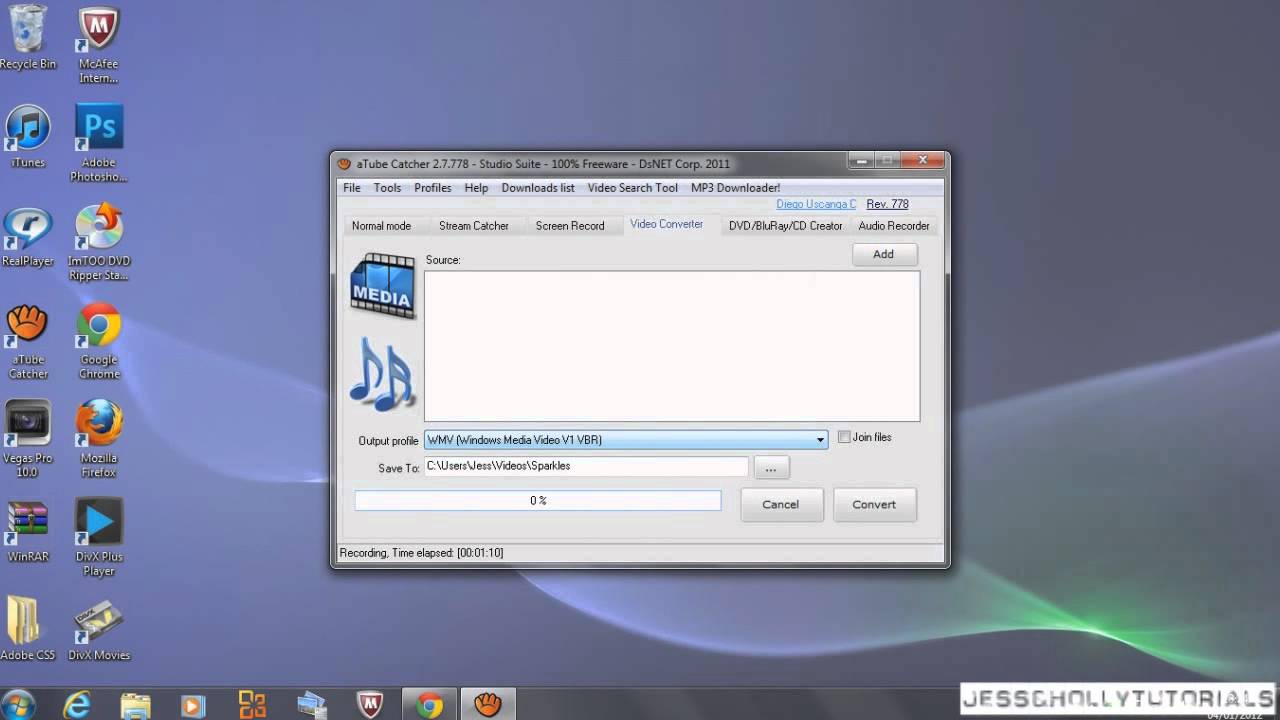
Task: Open the Downloads list menu
Action: click(x=538, y=188)
